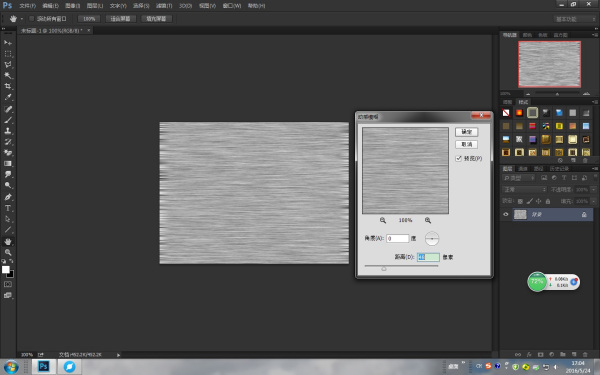Click the pixel layer filter icon
Screen dimensions: 600x375
point(544,178)
